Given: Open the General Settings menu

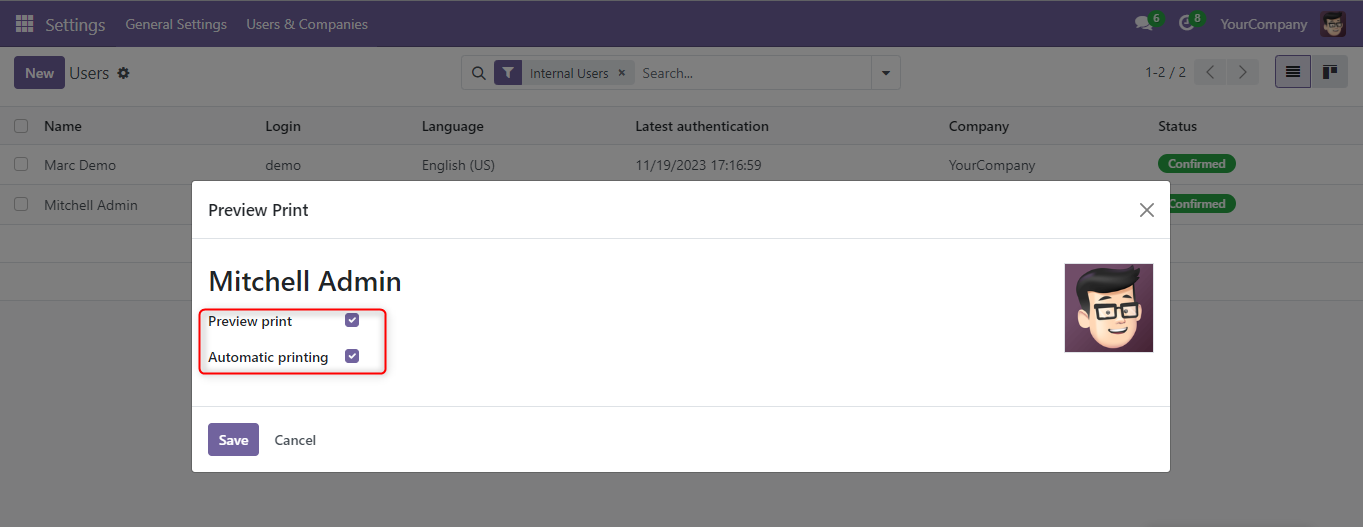Looking at the screenshot, I should 176,24.
